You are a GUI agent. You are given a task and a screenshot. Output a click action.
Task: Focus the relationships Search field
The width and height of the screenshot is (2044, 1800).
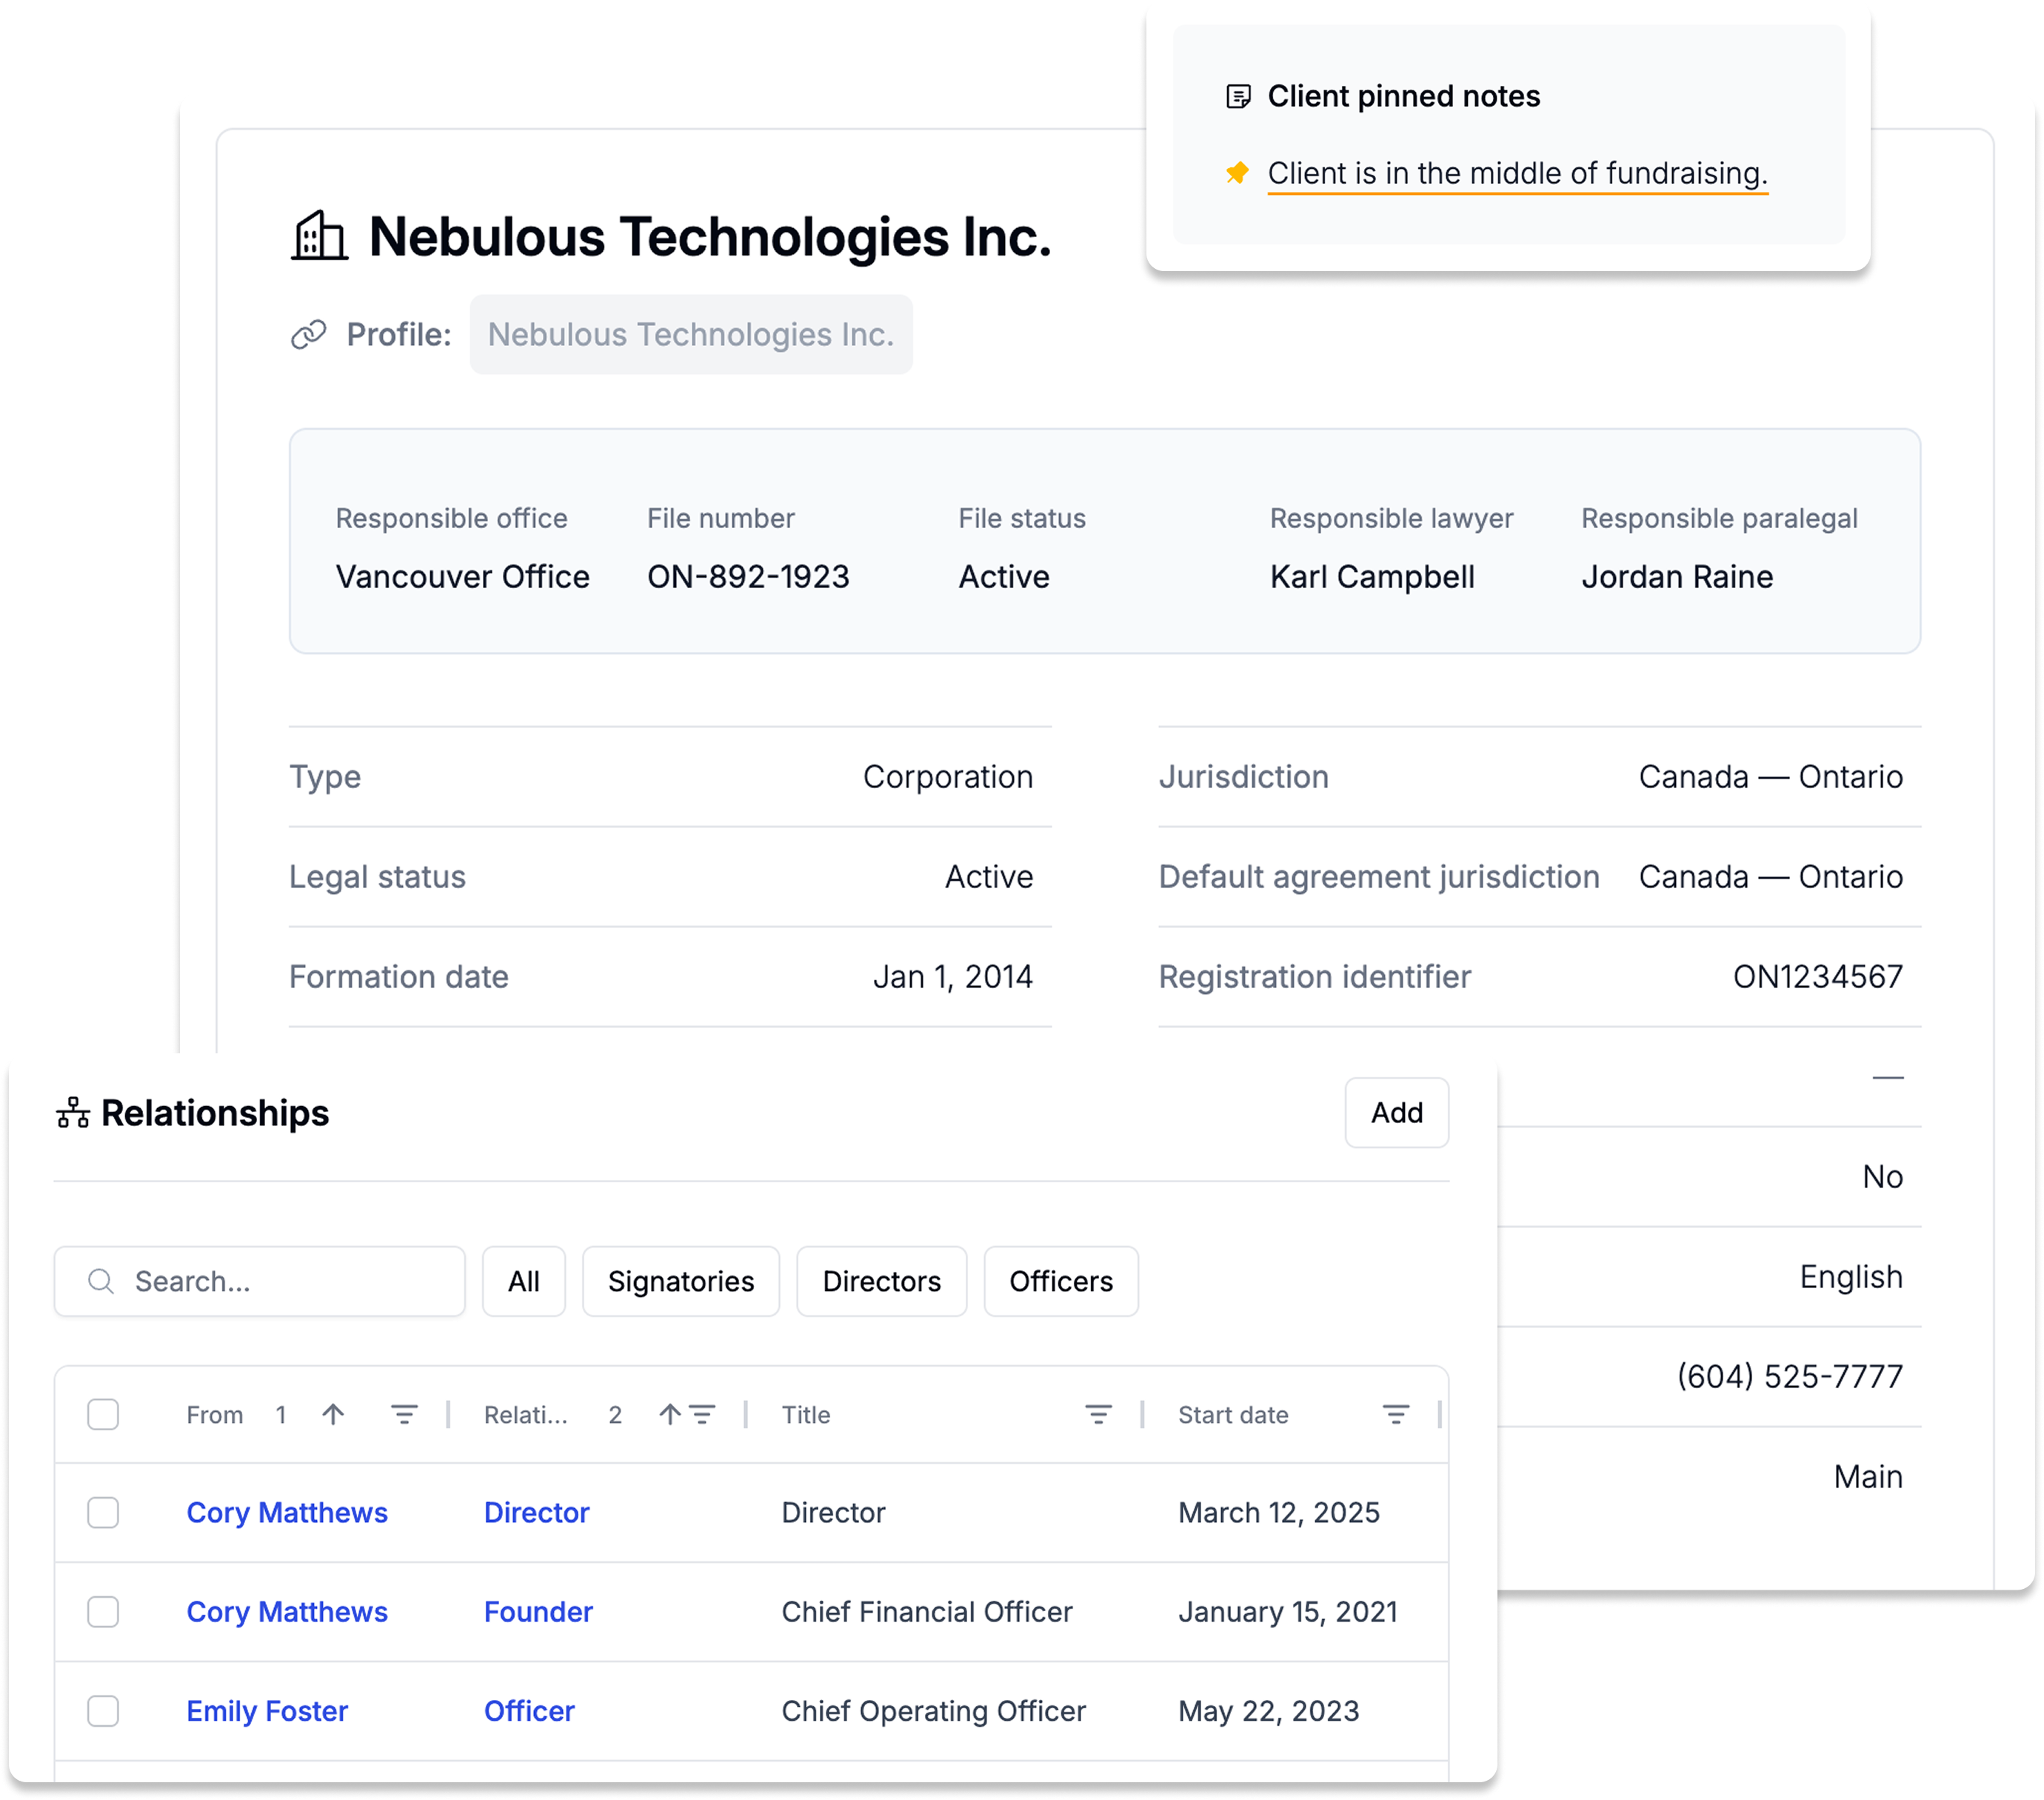280,1281
